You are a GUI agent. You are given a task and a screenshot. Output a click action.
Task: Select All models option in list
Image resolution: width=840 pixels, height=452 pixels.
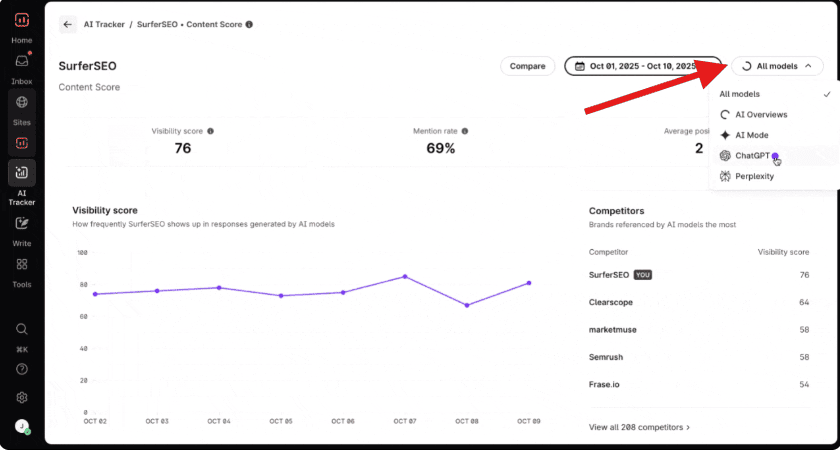coord(774,94)
